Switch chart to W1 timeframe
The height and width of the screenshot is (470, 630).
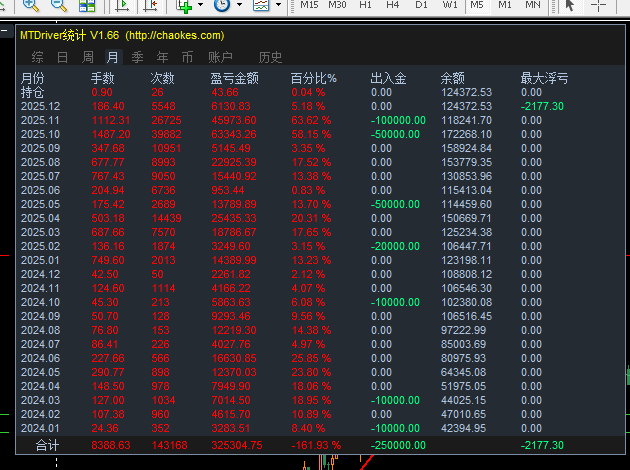[x=450, y=5]
